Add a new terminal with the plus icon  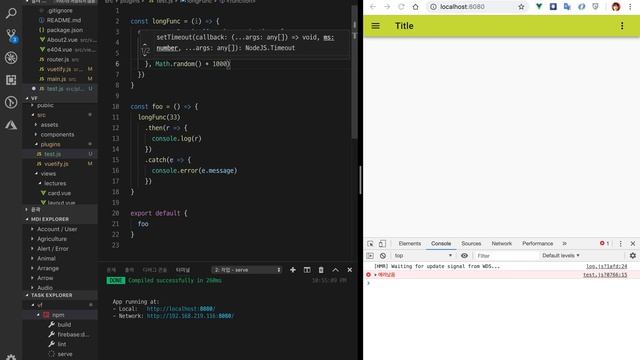(x=293, y=270)
